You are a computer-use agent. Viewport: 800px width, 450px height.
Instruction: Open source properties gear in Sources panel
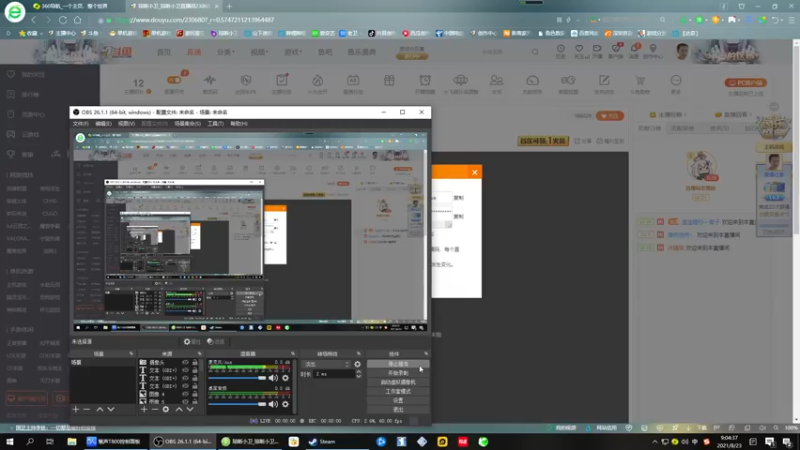tap(166, 409)
